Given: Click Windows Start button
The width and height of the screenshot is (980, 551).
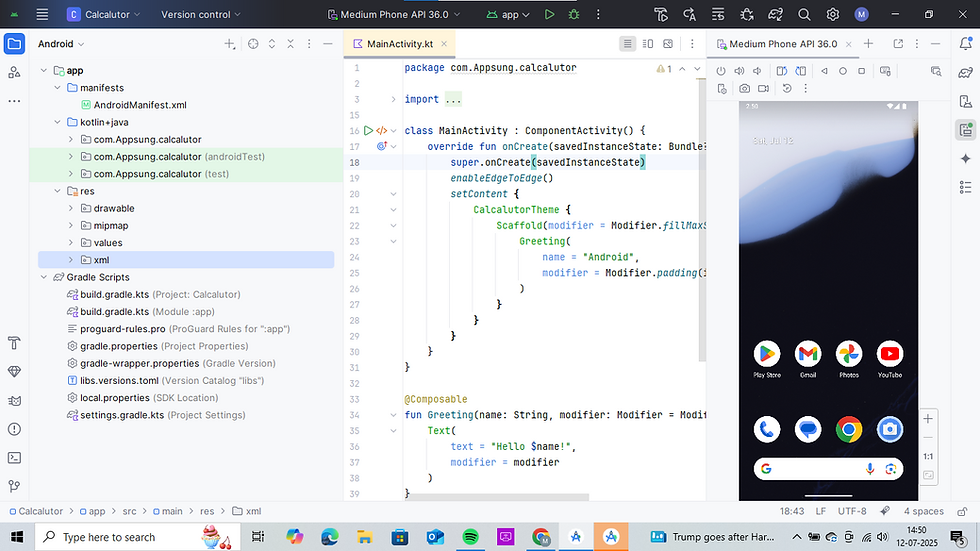Looking at the screenshot, I should pyautogui.click(x=17, y=537).
